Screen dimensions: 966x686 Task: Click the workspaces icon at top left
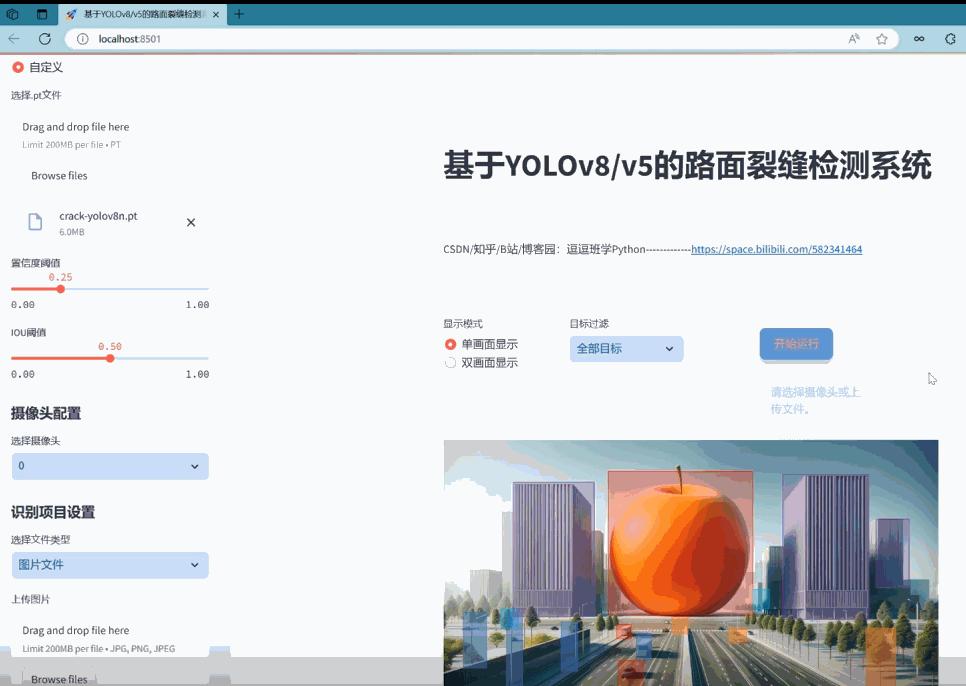point(12,14)
